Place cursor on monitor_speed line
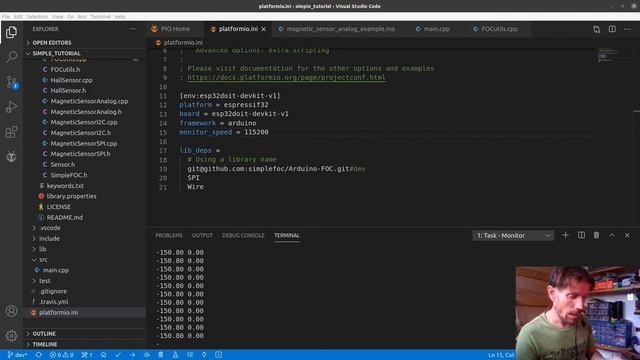The width and height of the screenshot is (640, 360). tap(224, 132)
